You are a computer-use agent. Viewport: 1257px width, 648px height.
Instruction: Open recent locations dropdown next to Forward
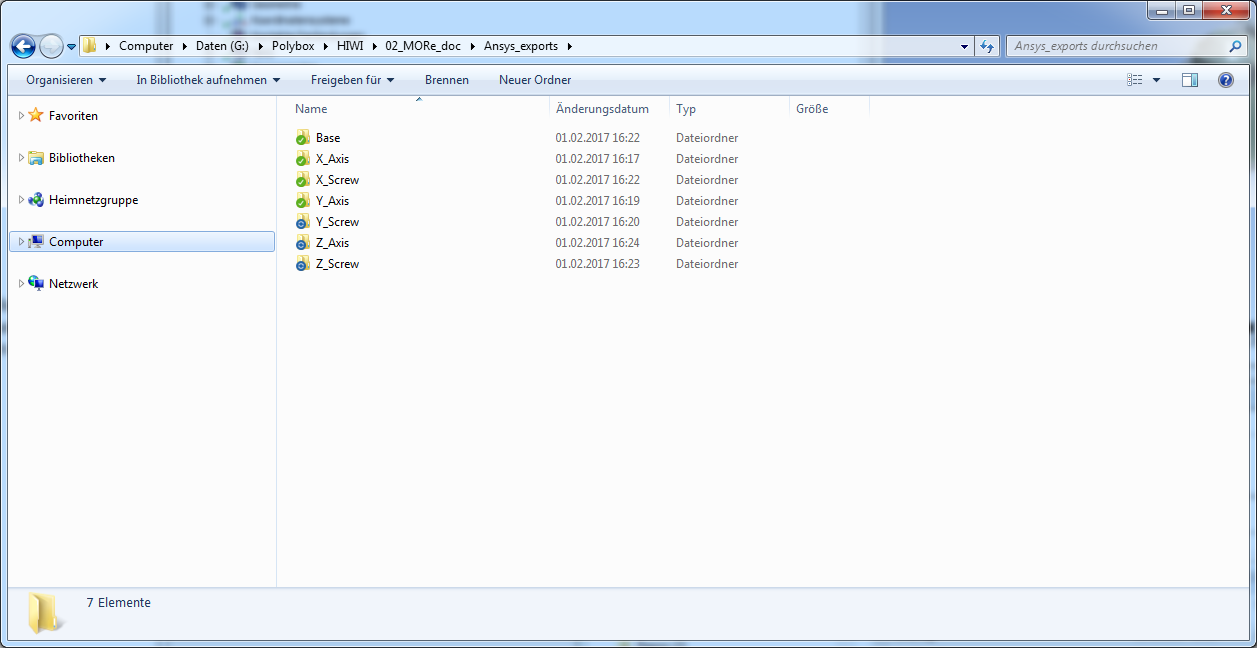pyautogui.click(x=72, y=47)
